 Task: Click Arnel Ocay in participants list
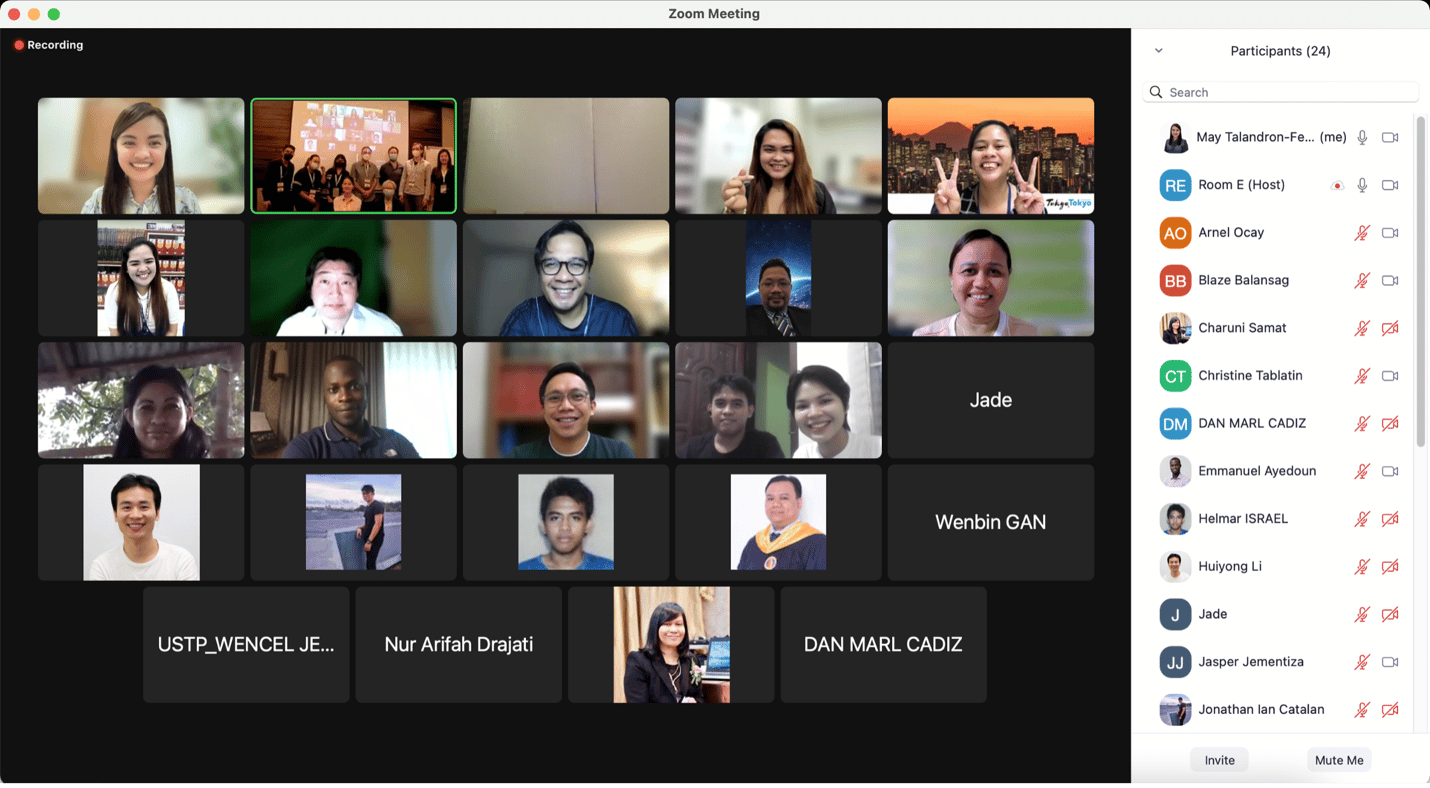click(1231, 233)
